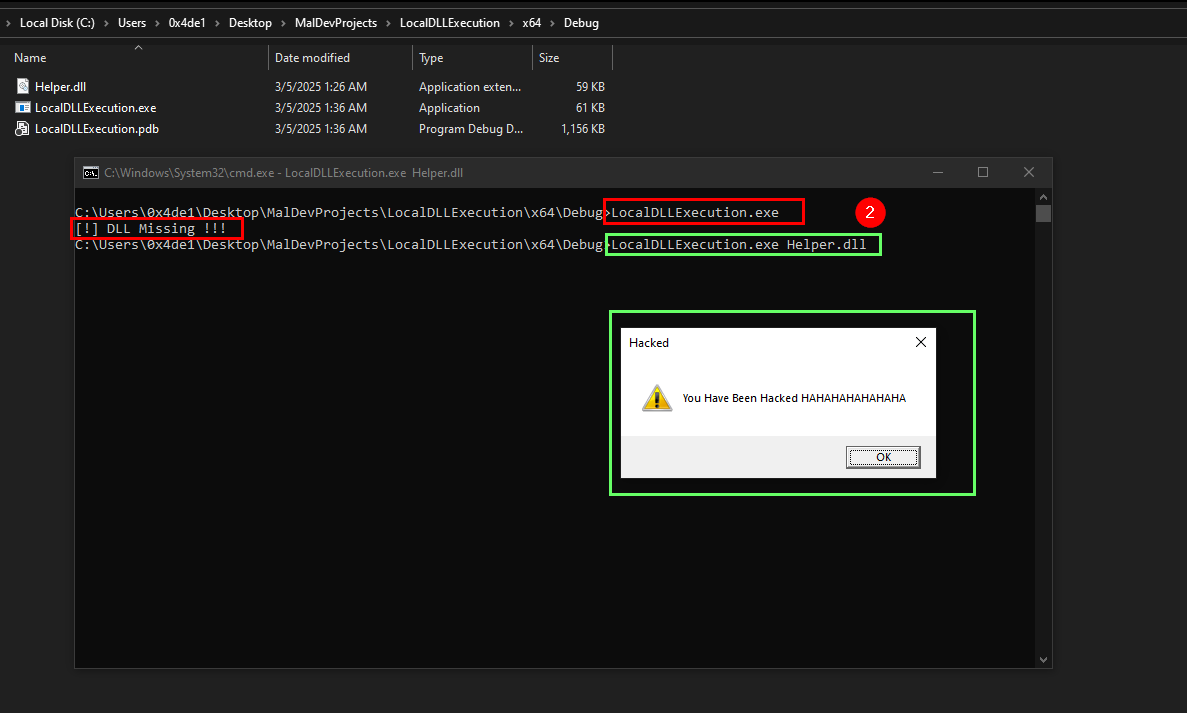
Task: Navigate to Desktop breadcrumb
Action: tap(250, 23)
